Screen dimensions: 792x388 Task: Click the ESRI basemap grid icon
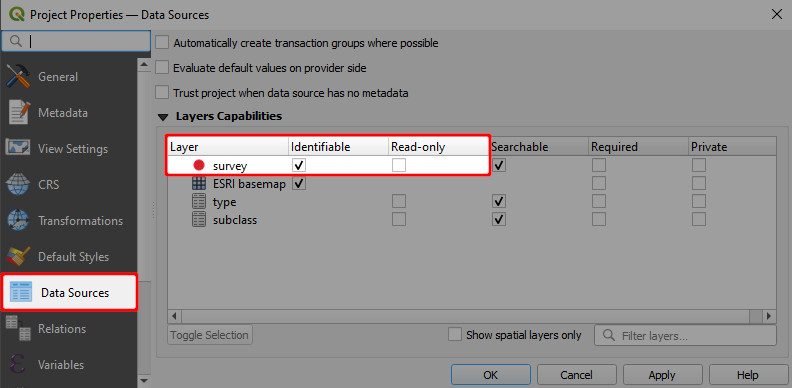199,183
